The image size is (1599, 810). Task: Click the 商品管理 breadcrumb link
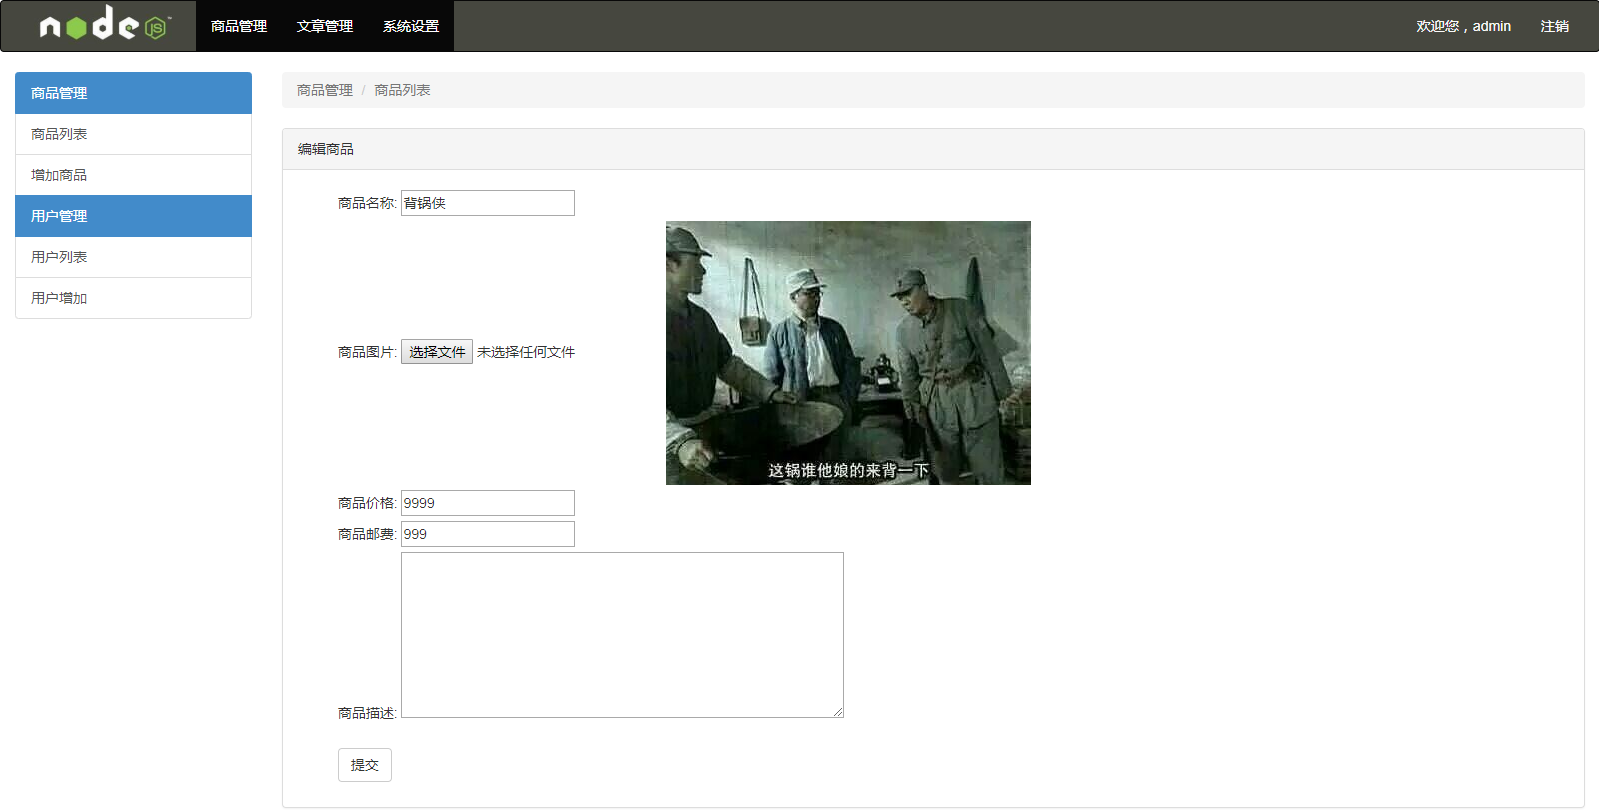[x=325, y=90]
